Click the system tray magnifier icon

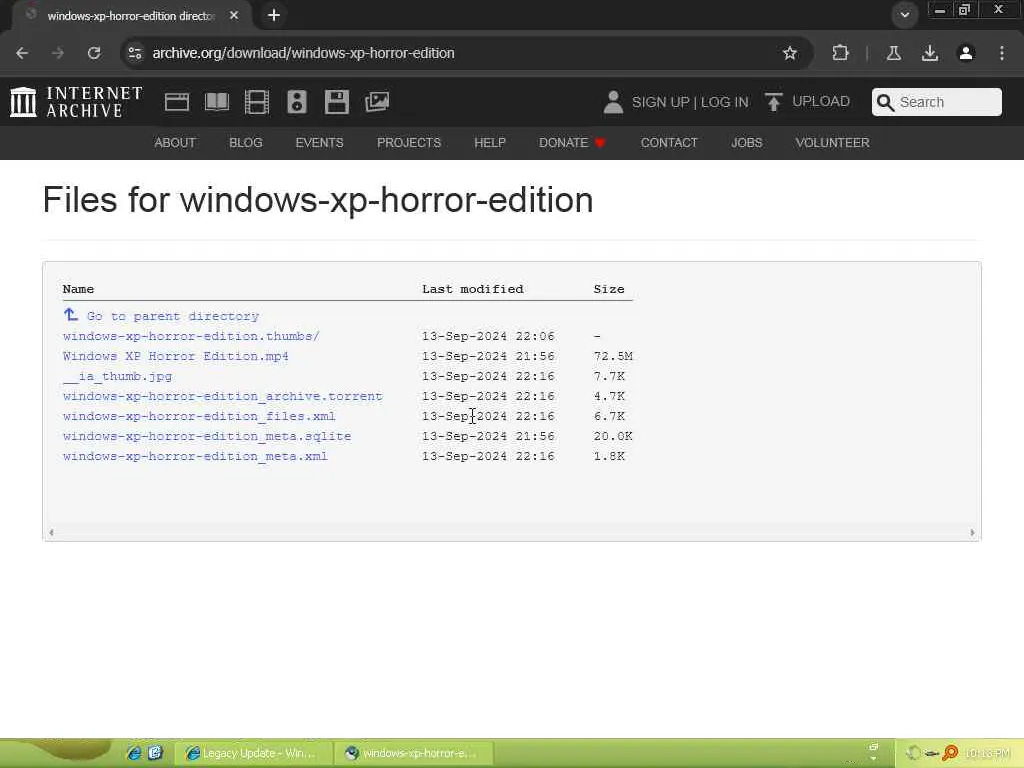950,753
